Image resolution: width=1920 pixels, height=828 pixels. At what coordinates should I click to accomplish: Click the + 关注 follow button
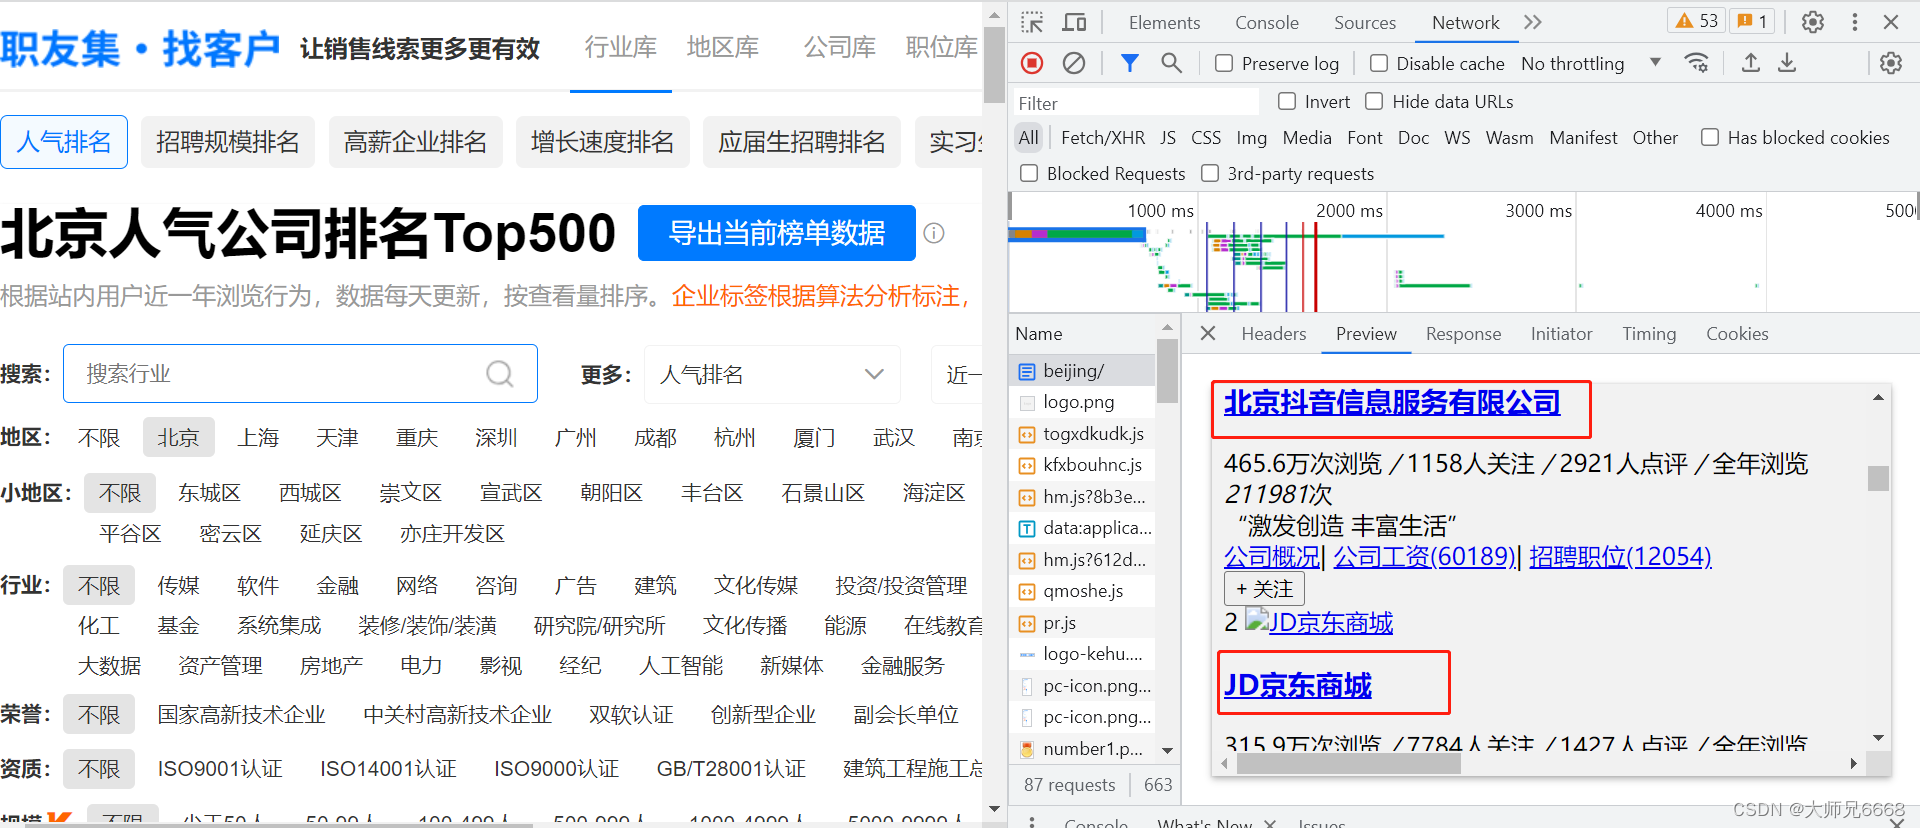pos(1264,589)
